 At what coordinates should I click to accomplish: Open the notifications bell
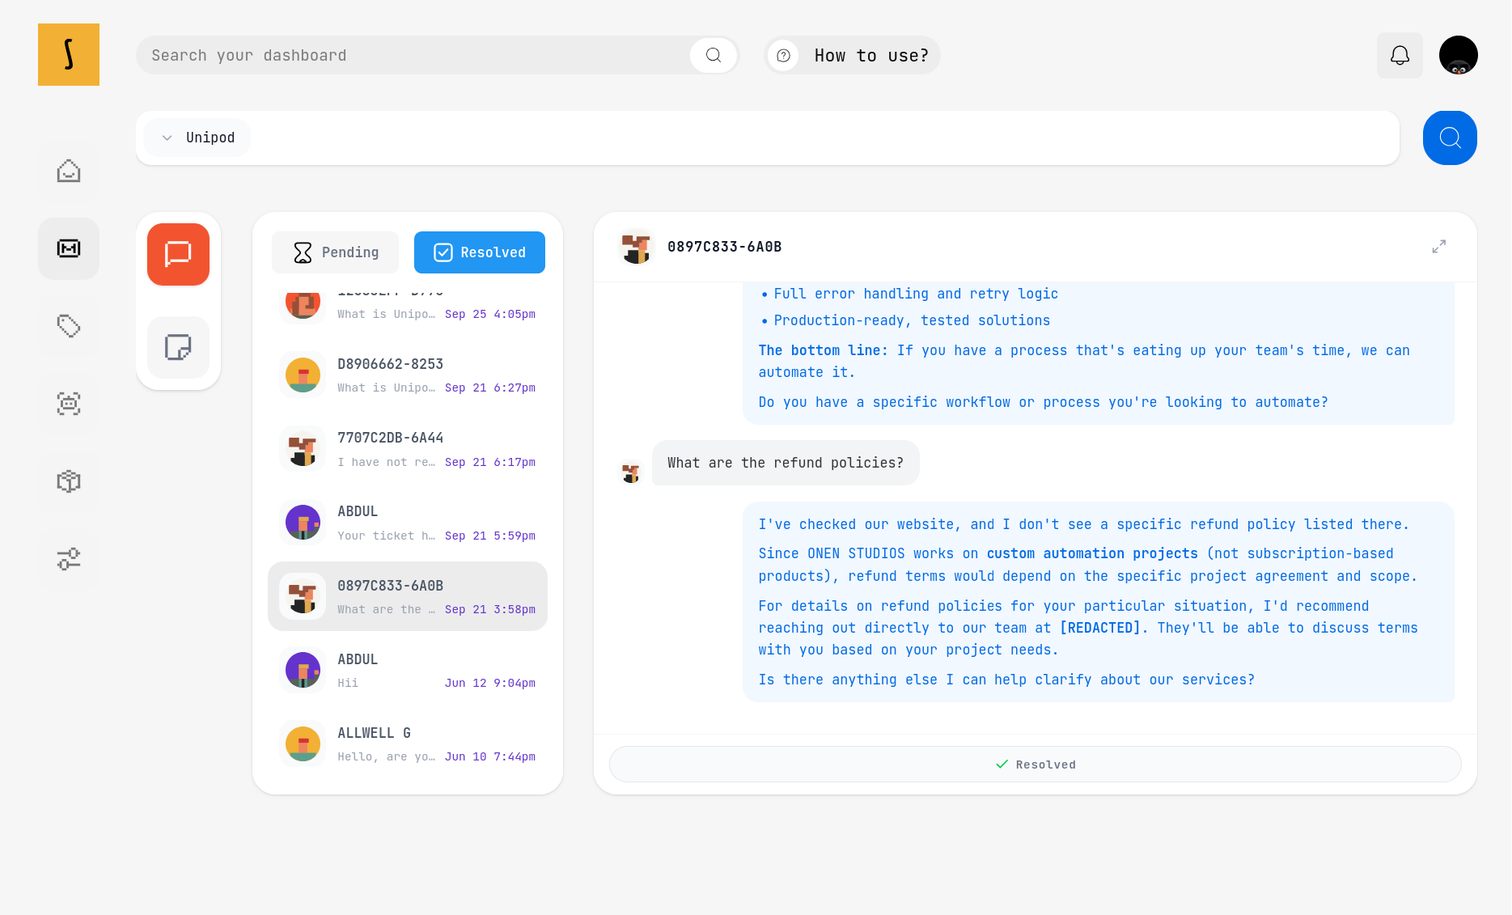[x=1400, y=55]
